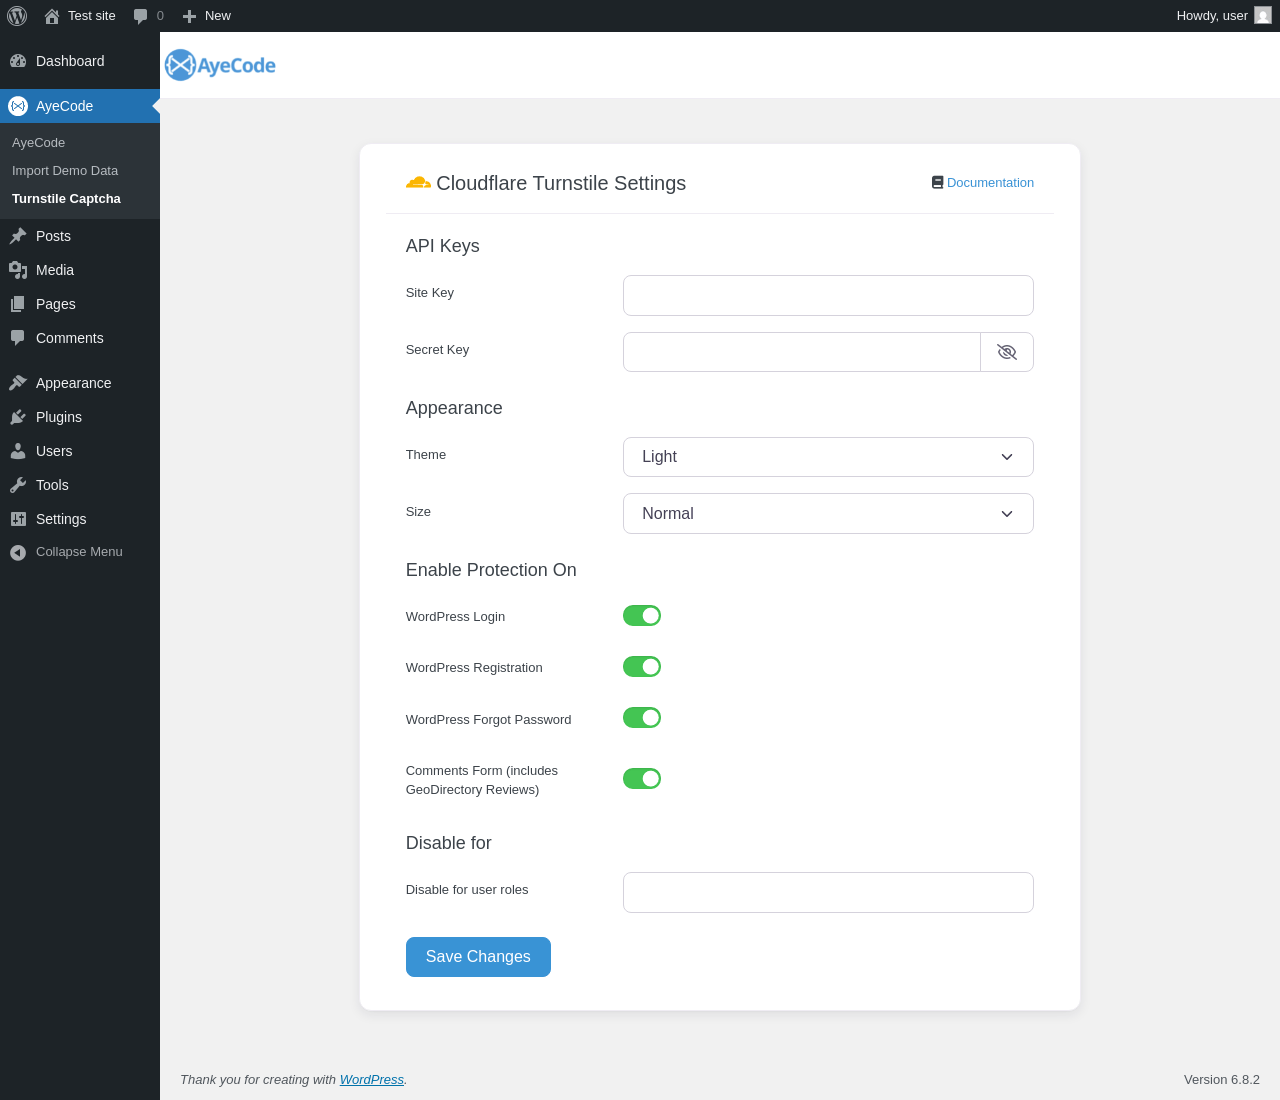Click the Plugins plug icon in sidebar

[x=18, y=417]
